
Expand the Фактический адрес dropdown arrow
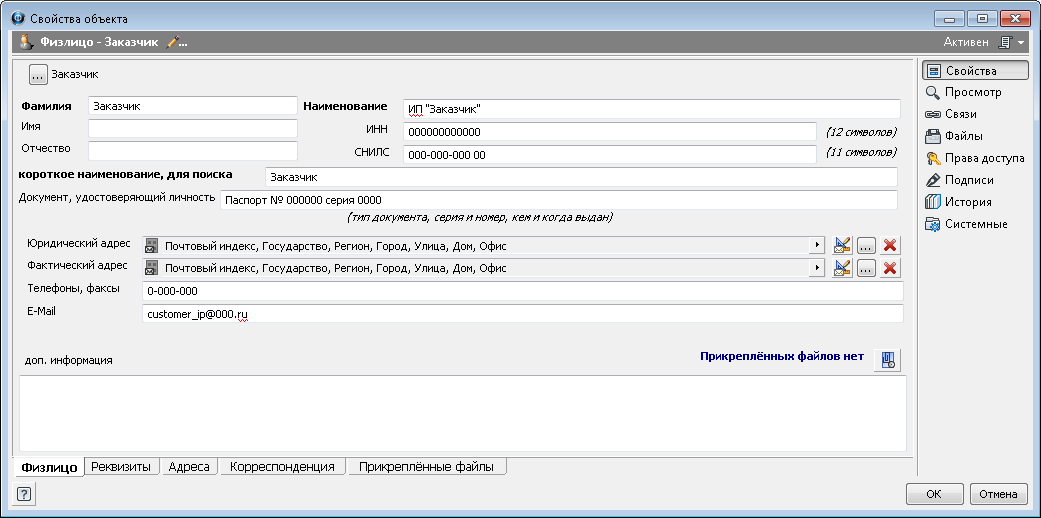tap(817, 268)
